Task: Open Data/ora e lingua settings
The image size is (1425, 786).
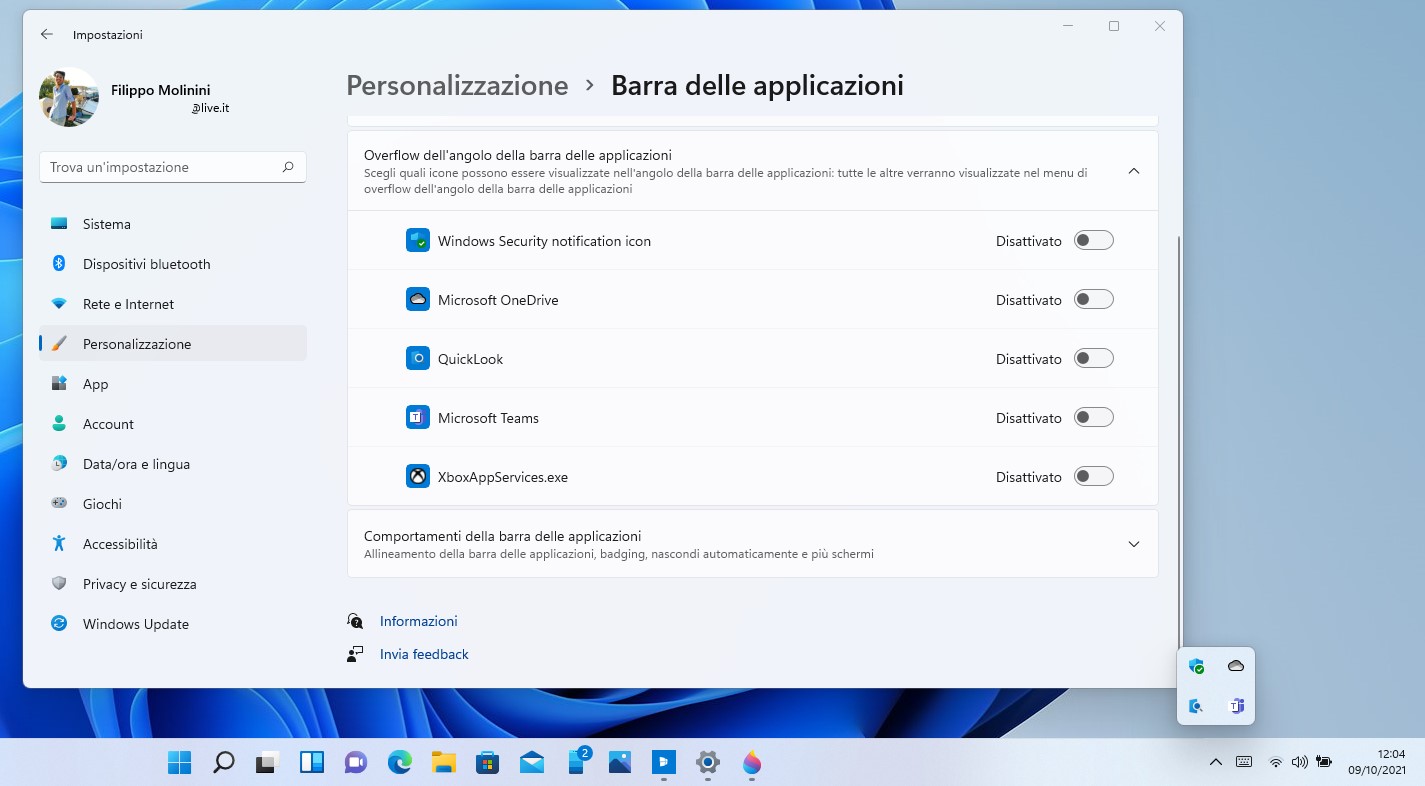Action: [x=173, y=464]
